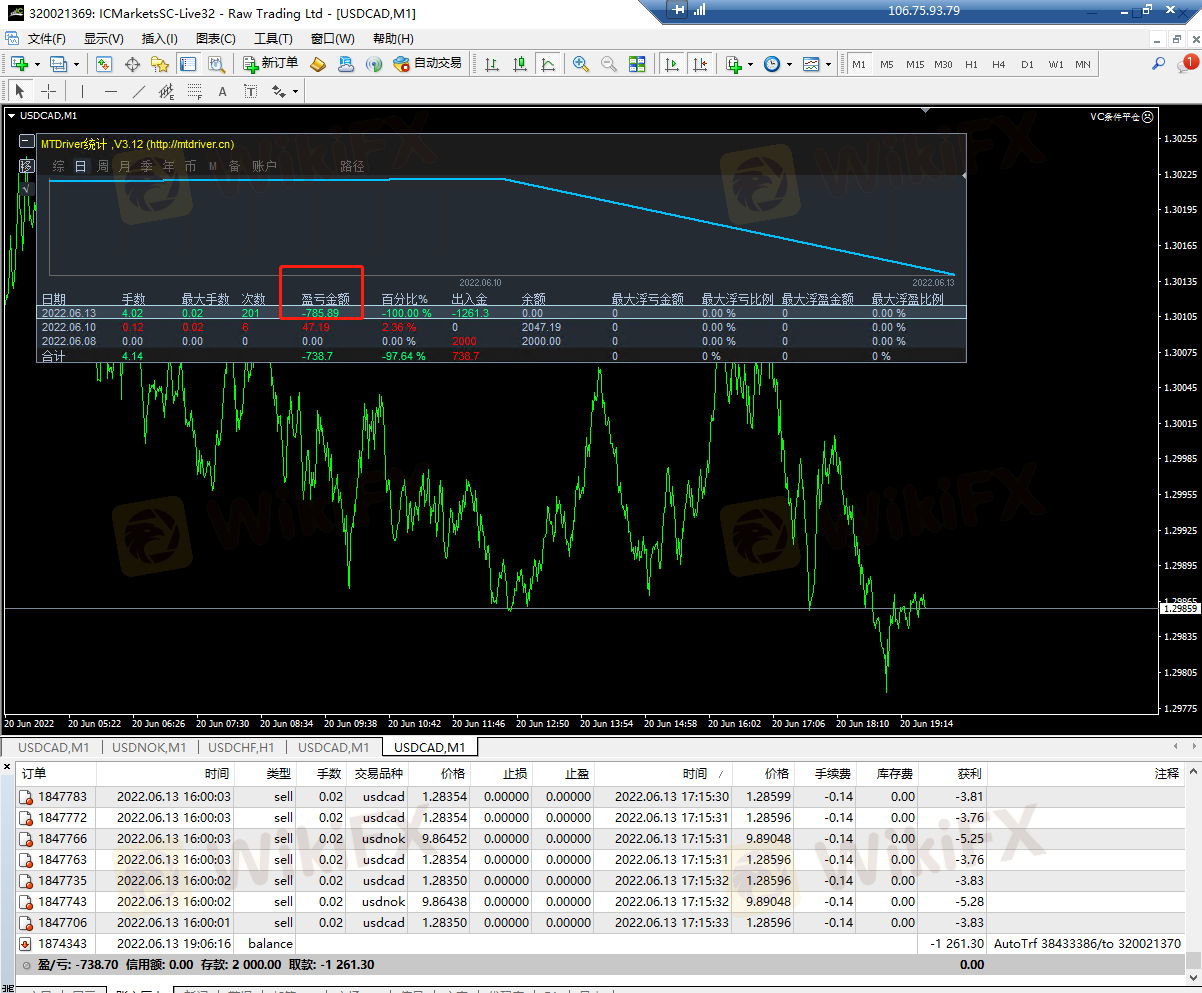The height and width of the screenshot is (993, 1202).
Task: Open the 文件(F) menu
Action: pyautogui.click(x=46, y=39)
